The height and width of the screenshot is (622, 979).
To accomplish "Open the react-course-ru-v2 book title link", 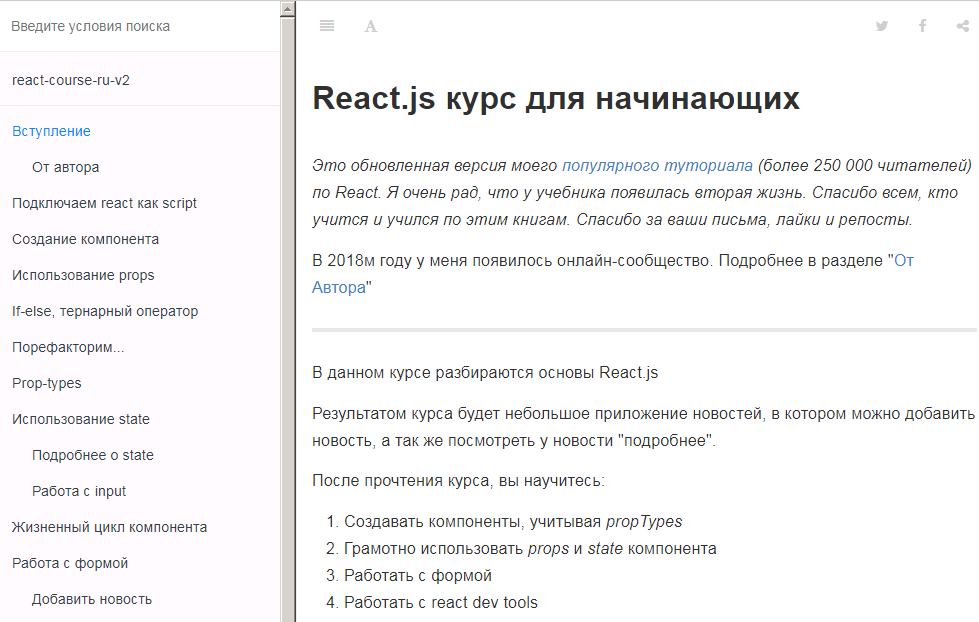I will point(71,80).
